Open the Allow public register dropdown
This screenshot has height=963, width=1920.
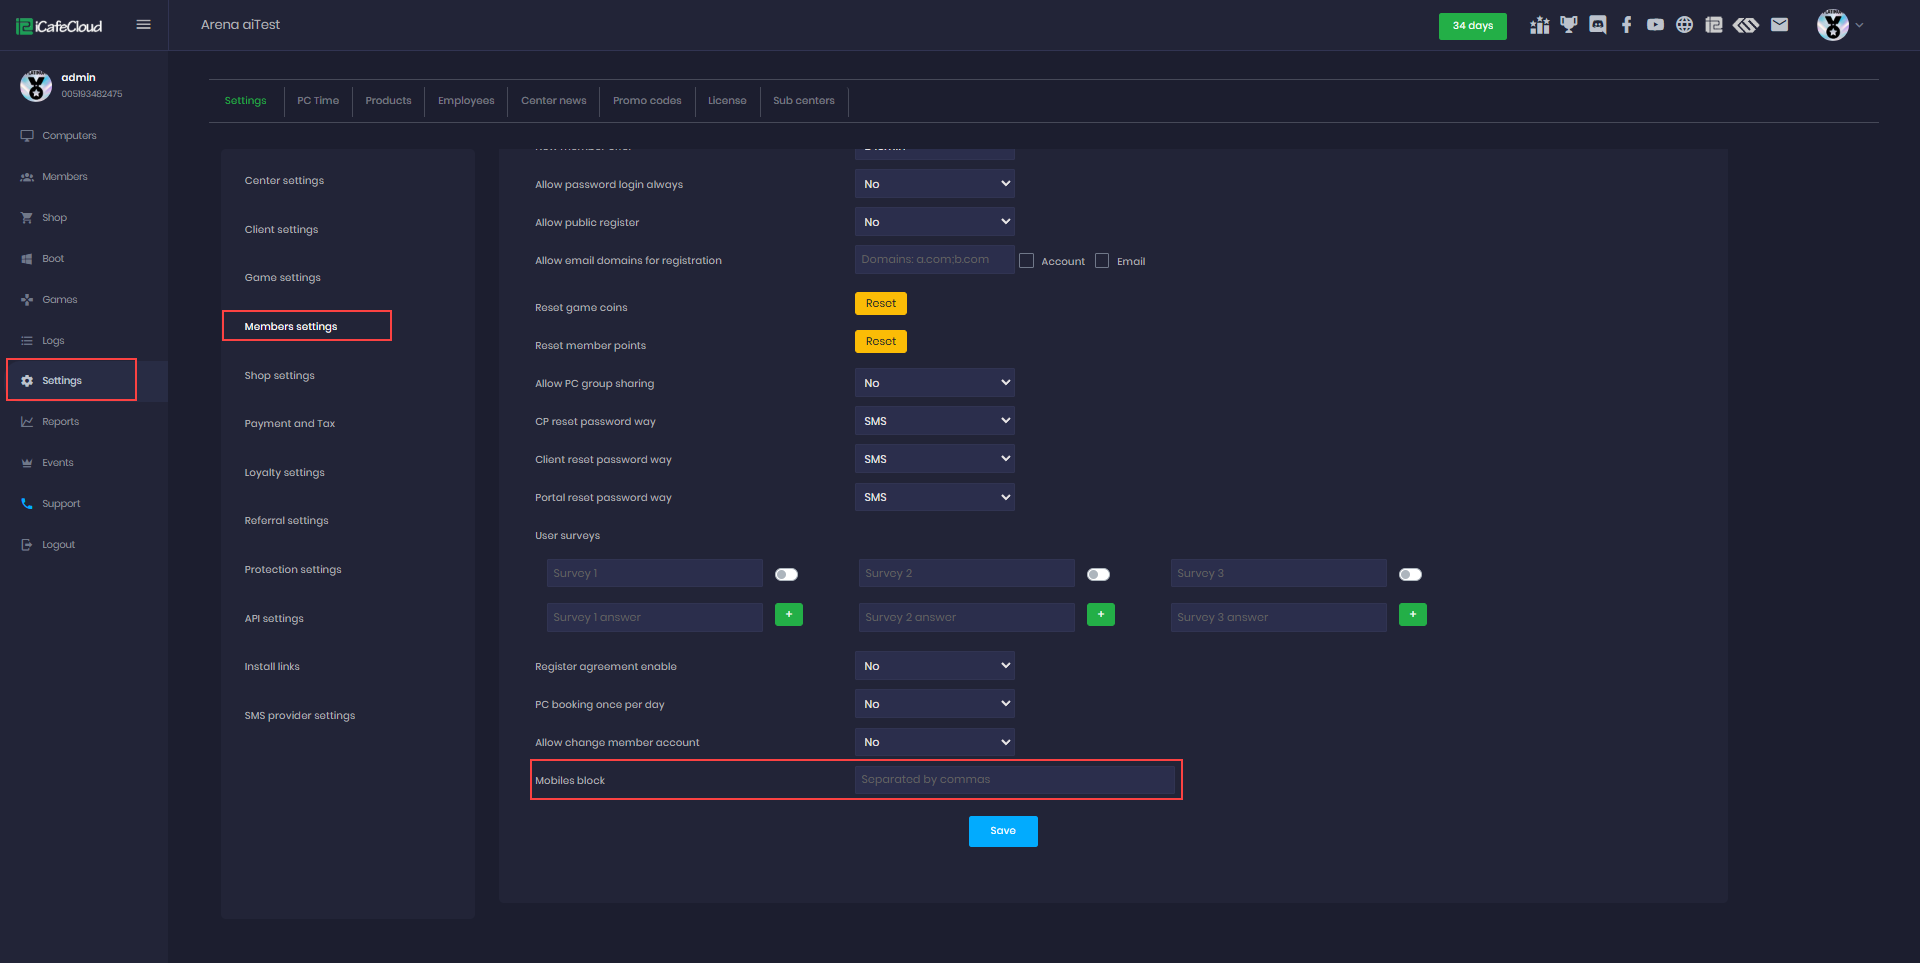[x=934, y=222]
